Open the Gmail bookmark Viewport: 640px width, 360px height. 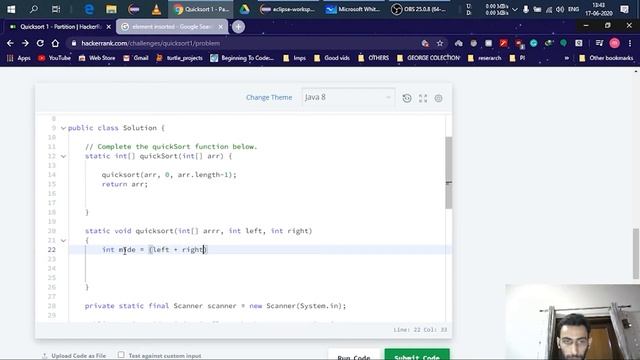tap(136, 58)
